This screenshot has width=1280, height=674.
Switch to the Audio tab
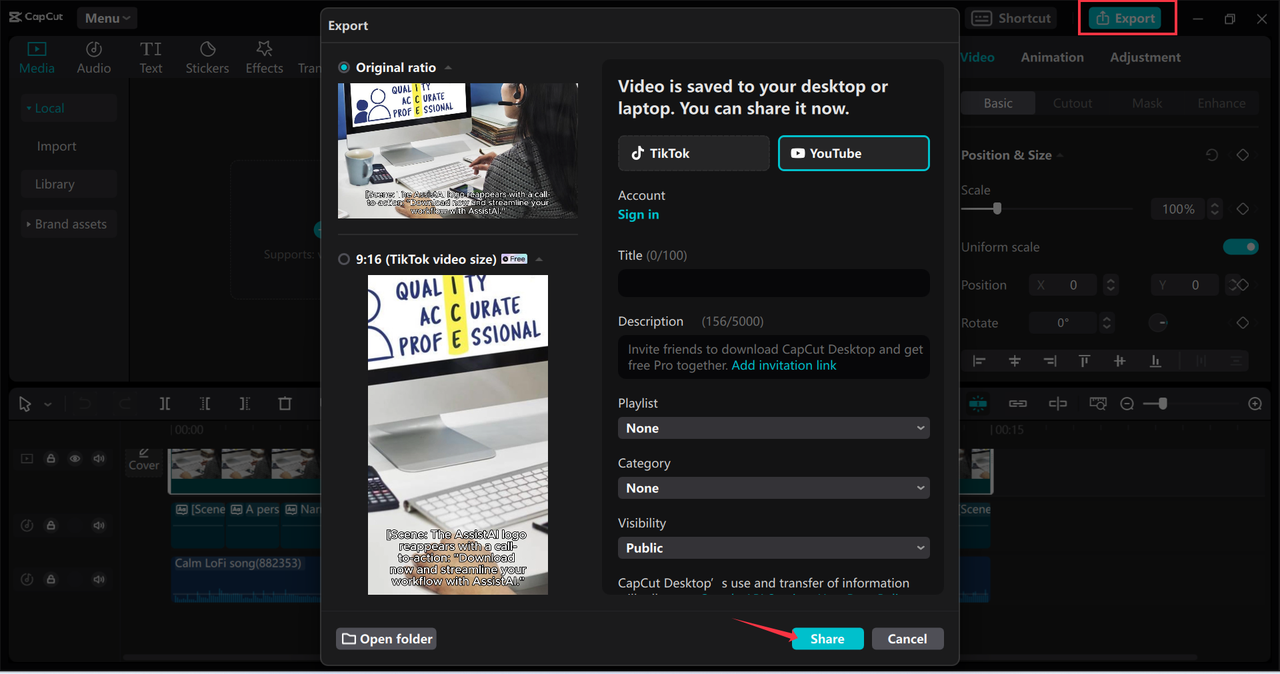pyautogui.click(x=94, y=57)
